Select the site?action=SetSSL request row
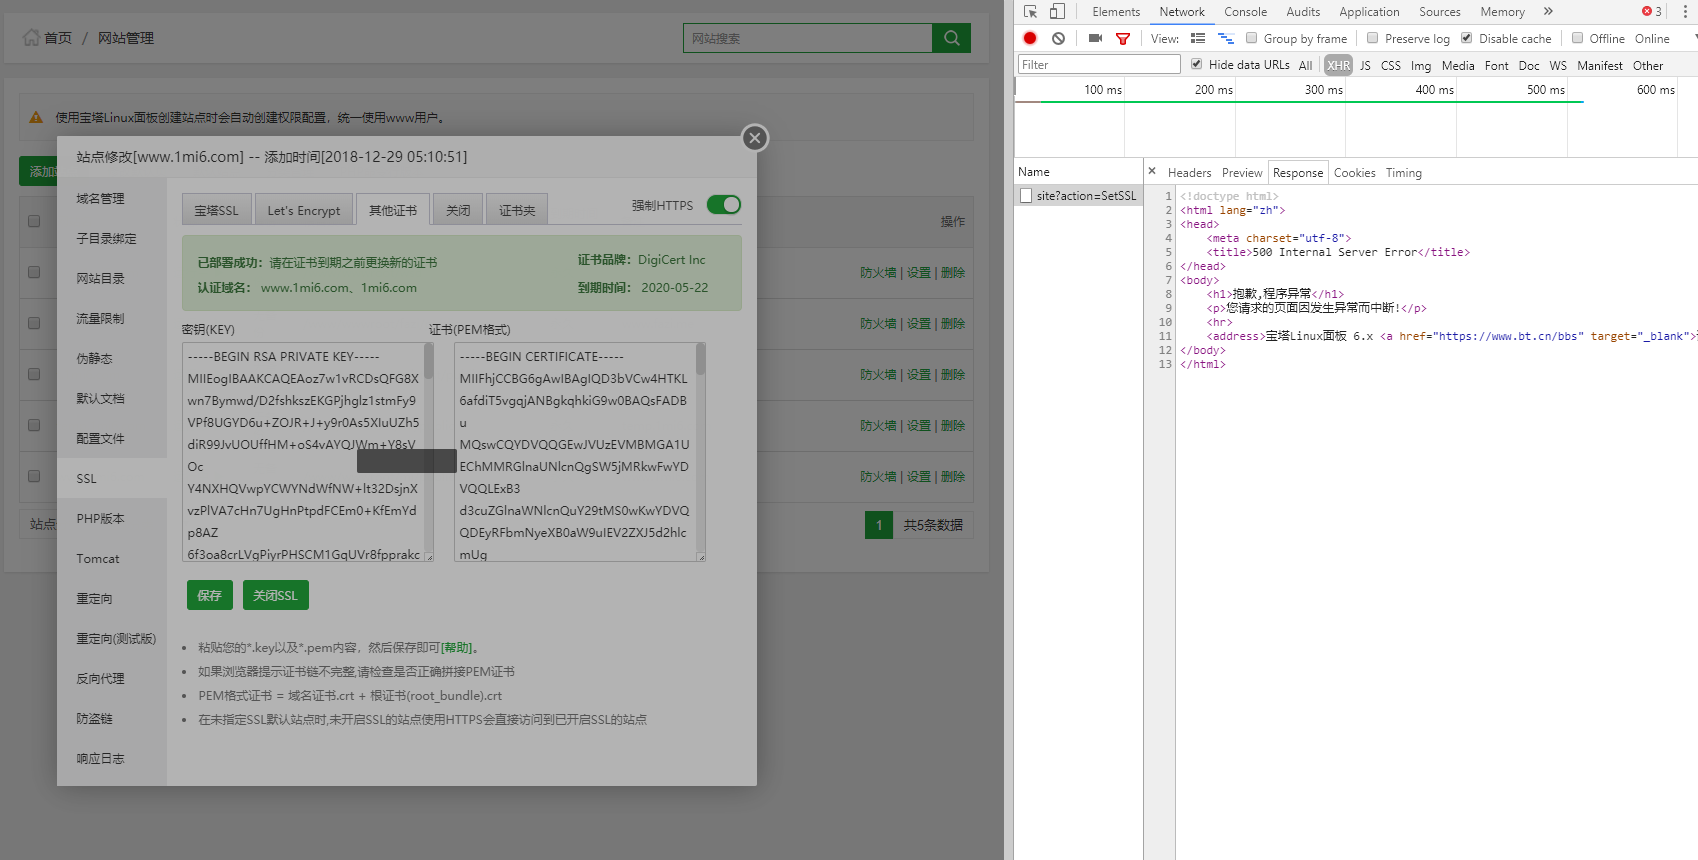 click(1078, 196)
